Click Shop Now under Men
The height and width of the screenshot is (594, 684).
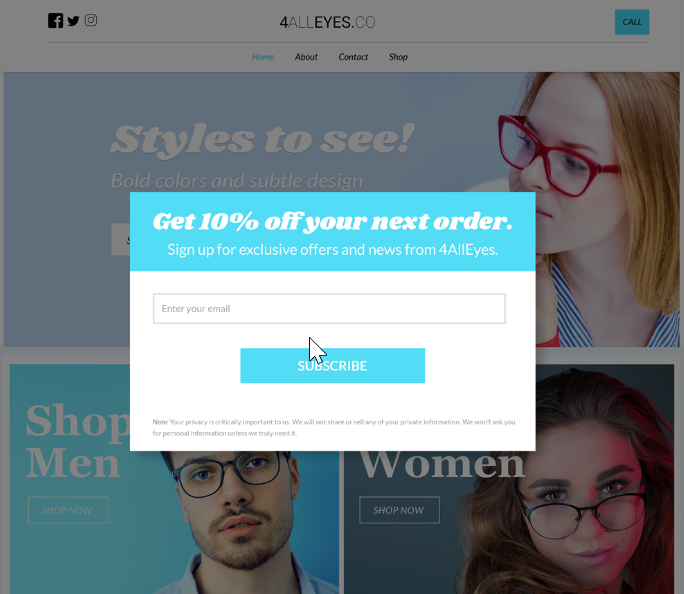tap(68, 510)
